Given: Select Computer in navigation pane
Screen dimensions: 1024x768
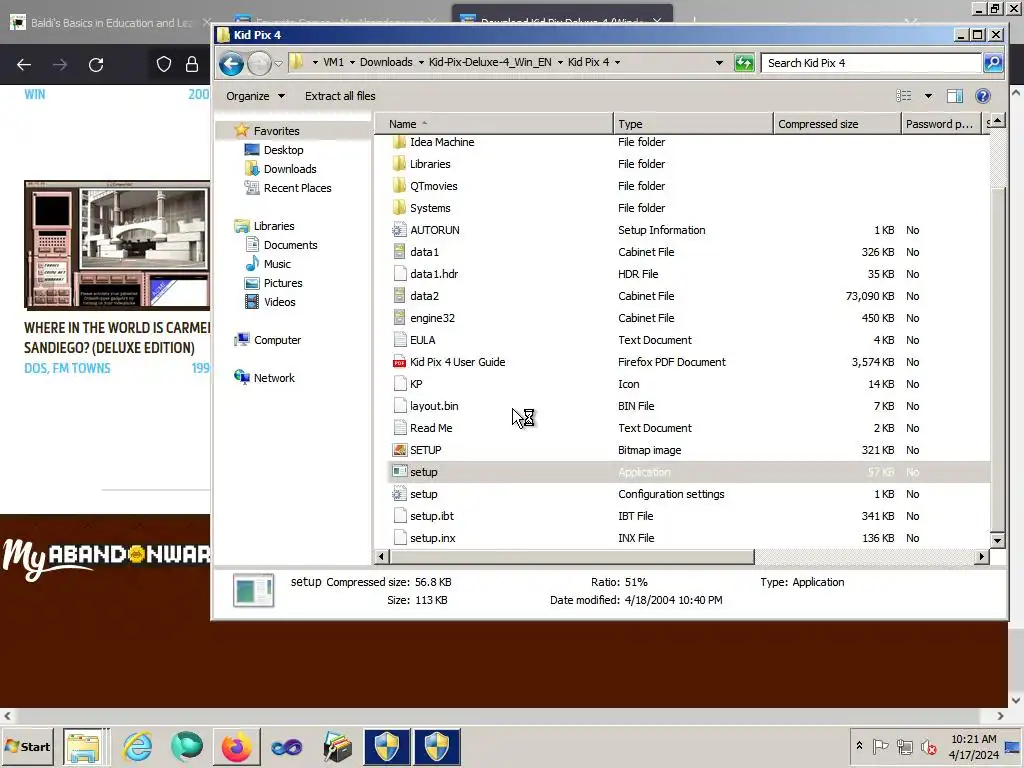Looking at the screenshot, I should [277, 340].
